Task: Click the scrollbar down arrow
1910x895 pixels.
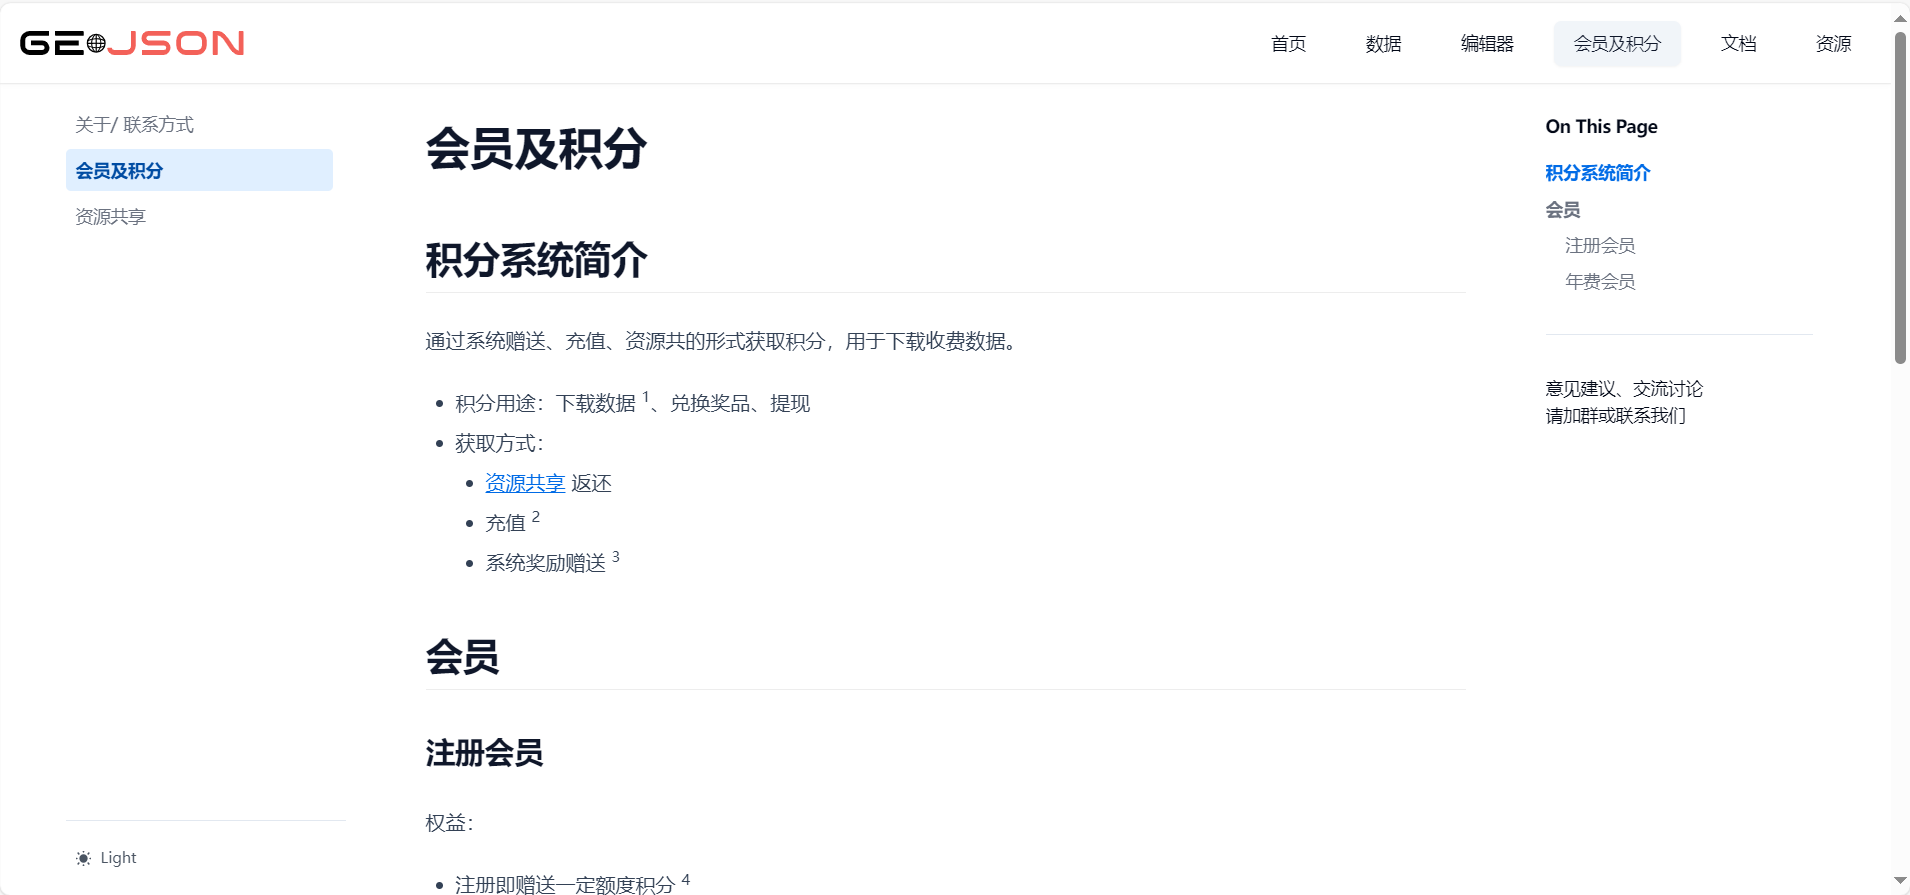Action: coord(1900,881)
